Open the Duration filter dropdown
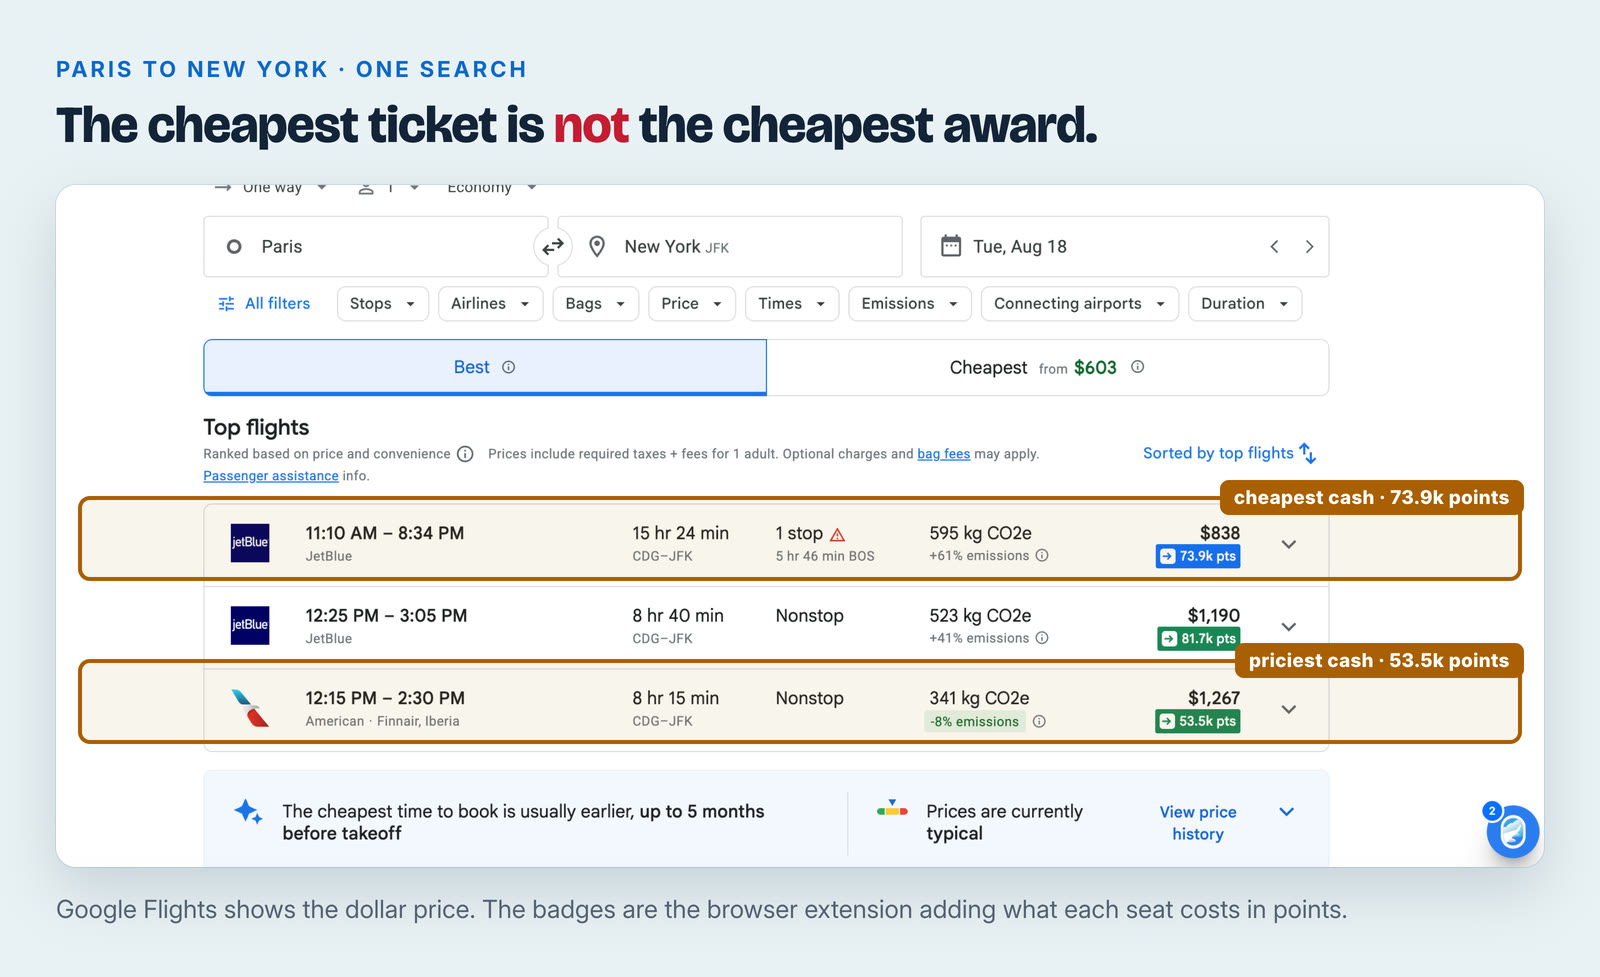 click(x=1245, y=304)
